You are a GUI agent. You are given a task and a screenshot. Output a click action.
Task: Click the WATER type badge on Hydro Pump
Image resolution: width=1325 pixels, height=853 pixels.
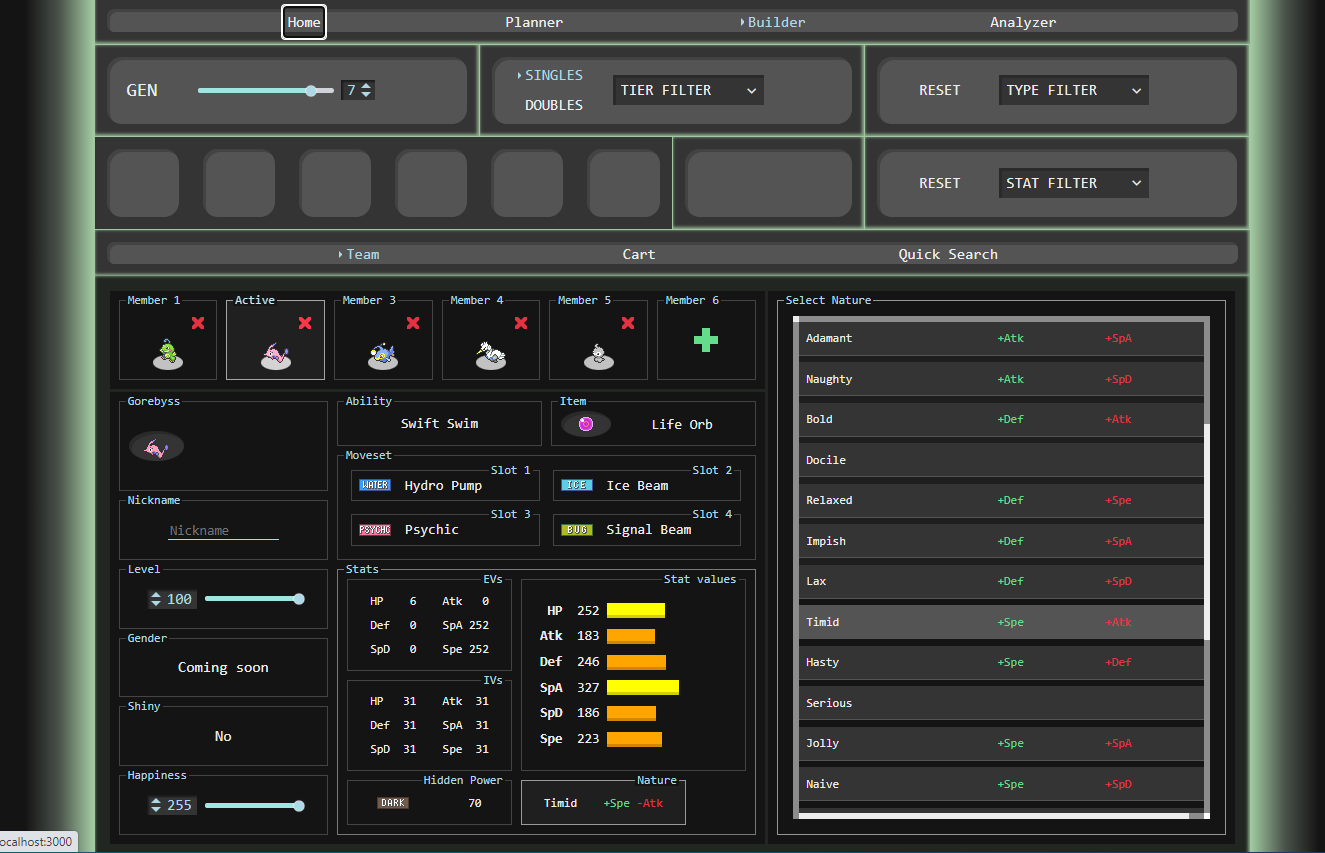(x=375, y=485)
